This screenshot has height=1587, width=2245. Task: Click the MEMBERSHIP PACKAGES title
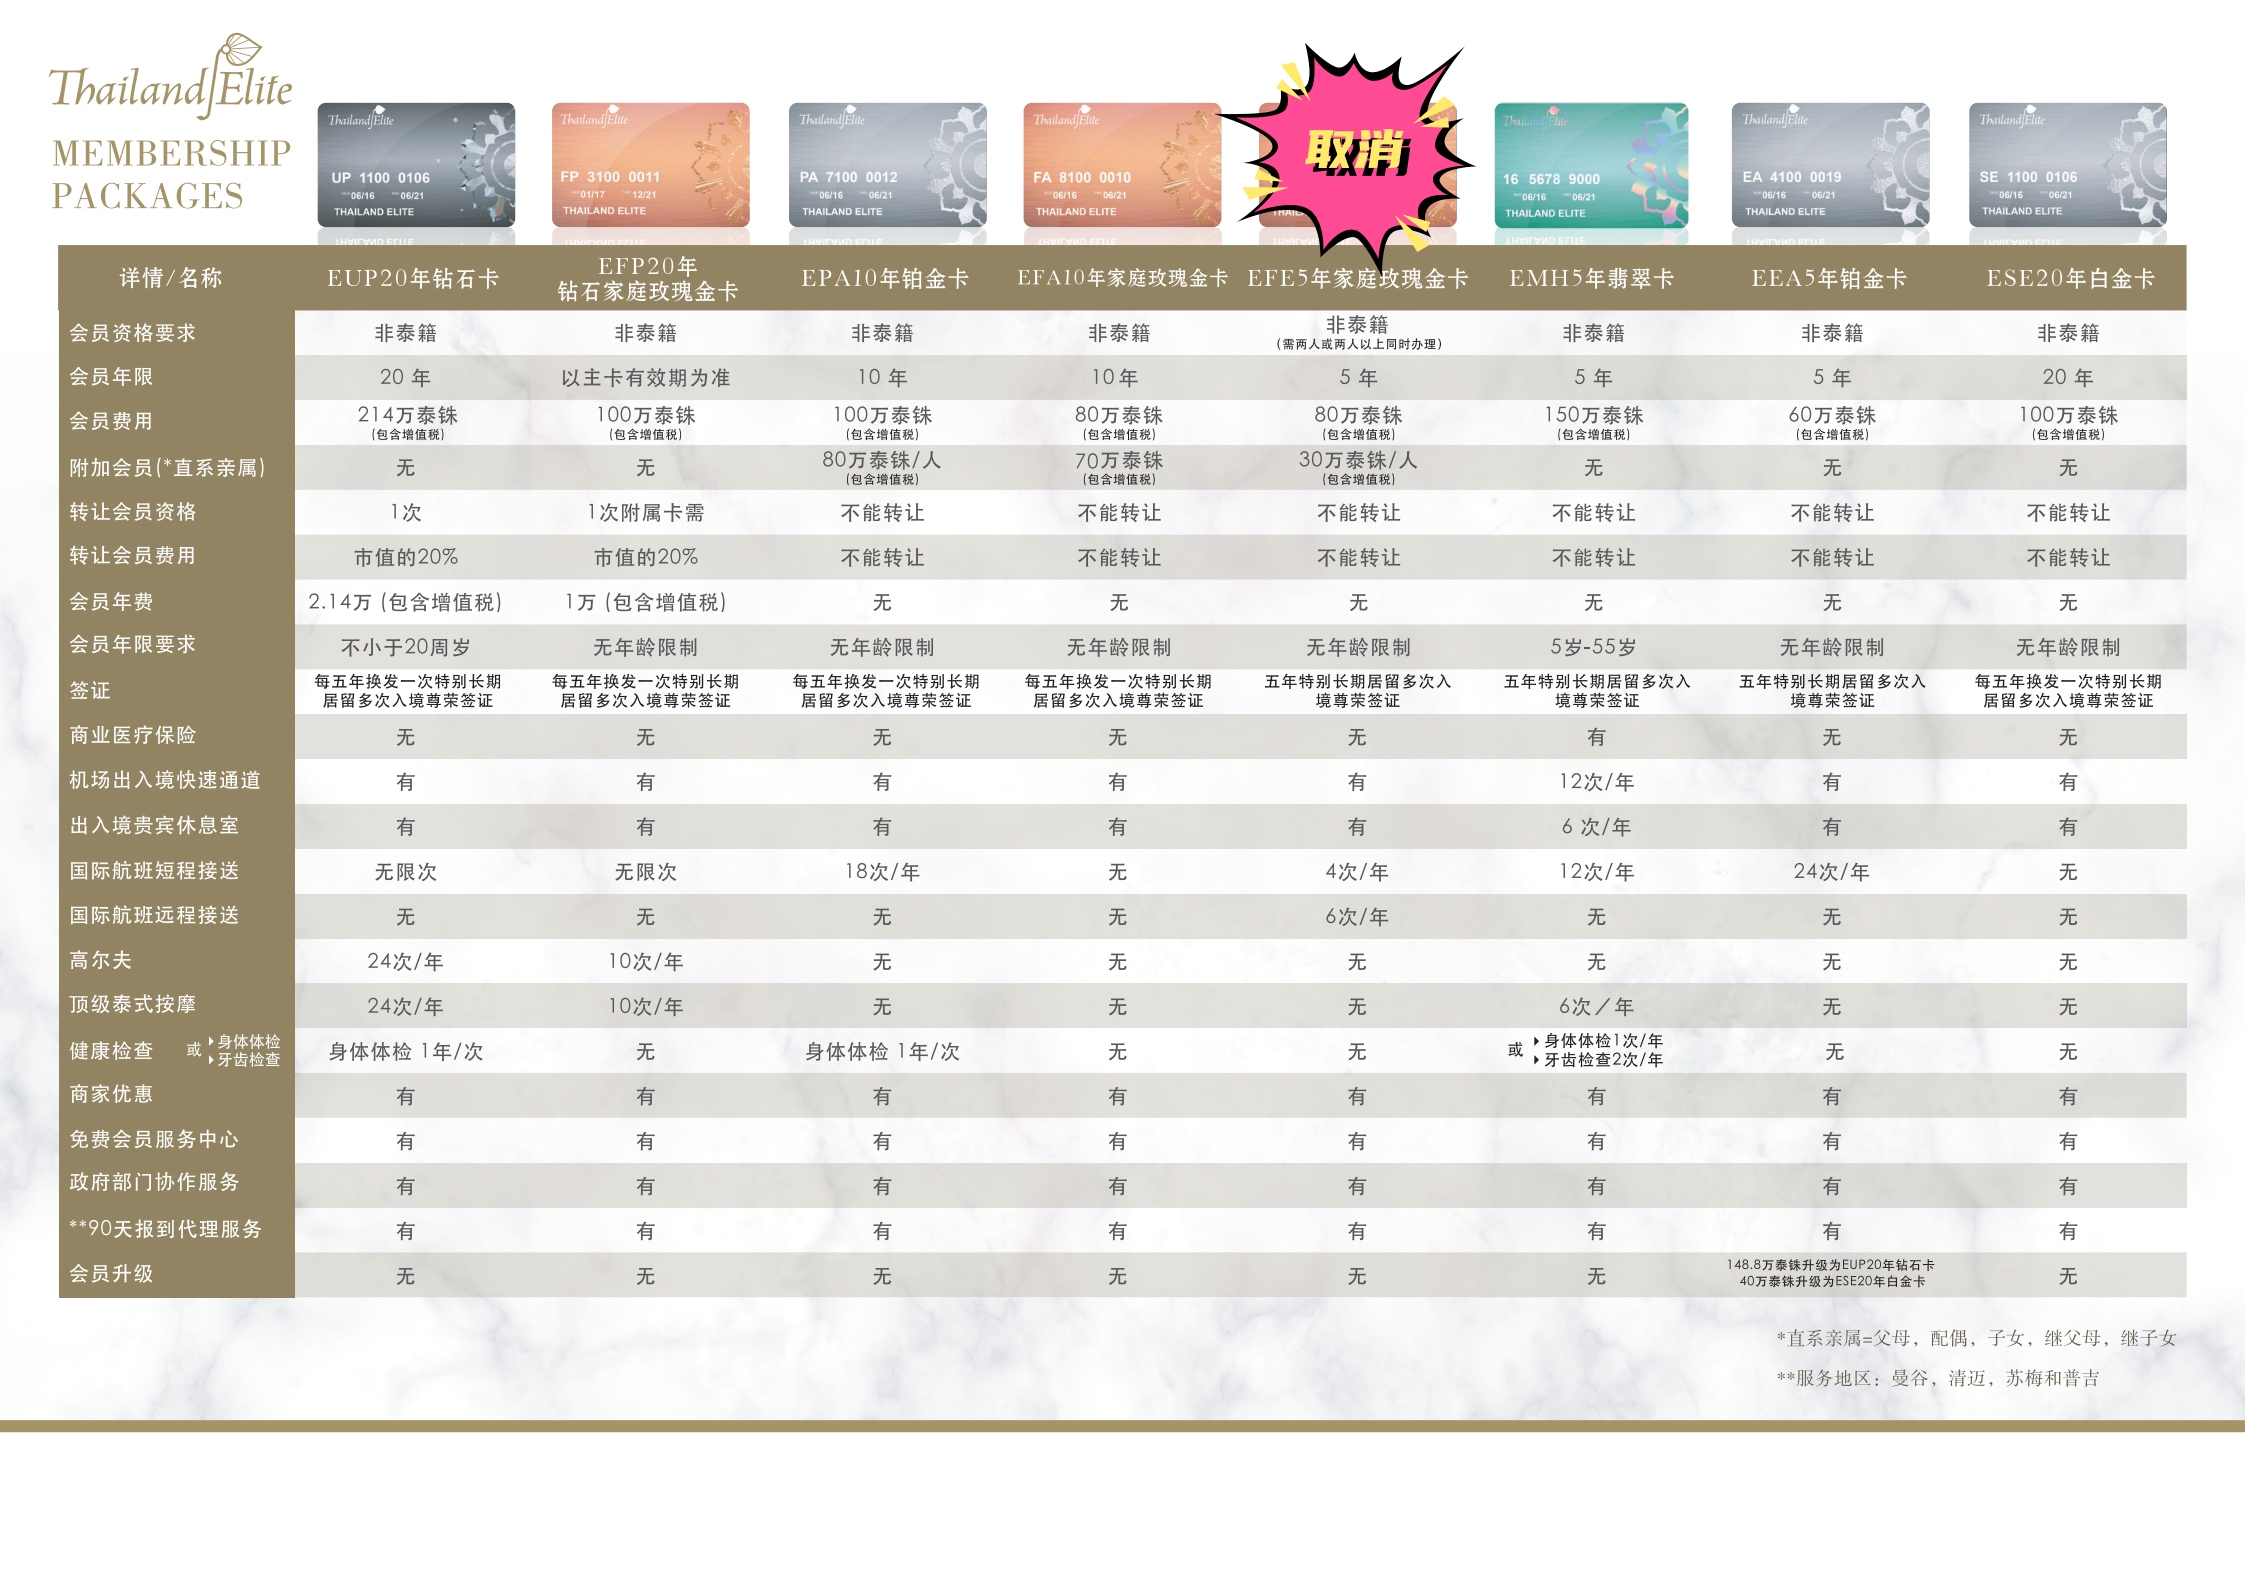[171, 174]
